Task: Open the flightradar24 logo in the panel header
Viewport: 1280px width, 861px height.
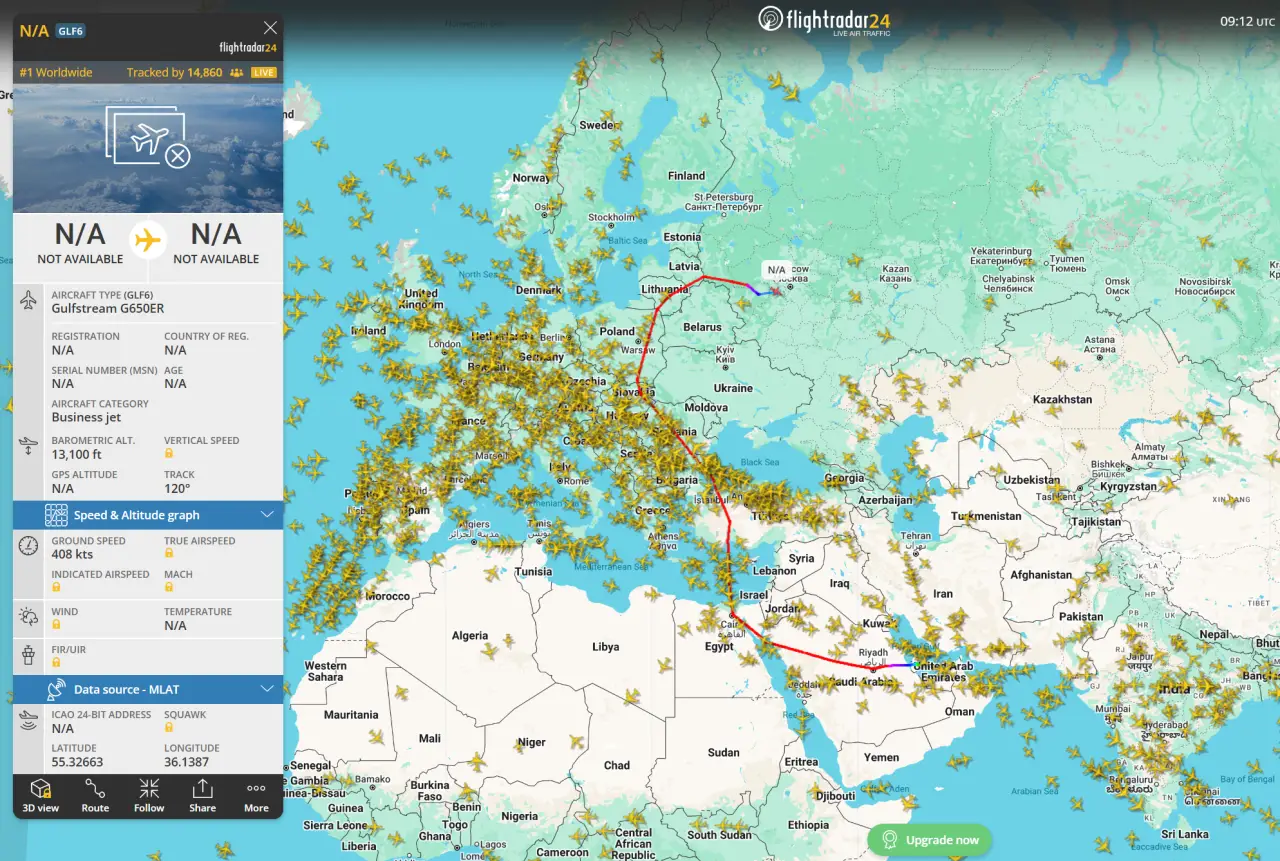Action: tap(248, 47)
